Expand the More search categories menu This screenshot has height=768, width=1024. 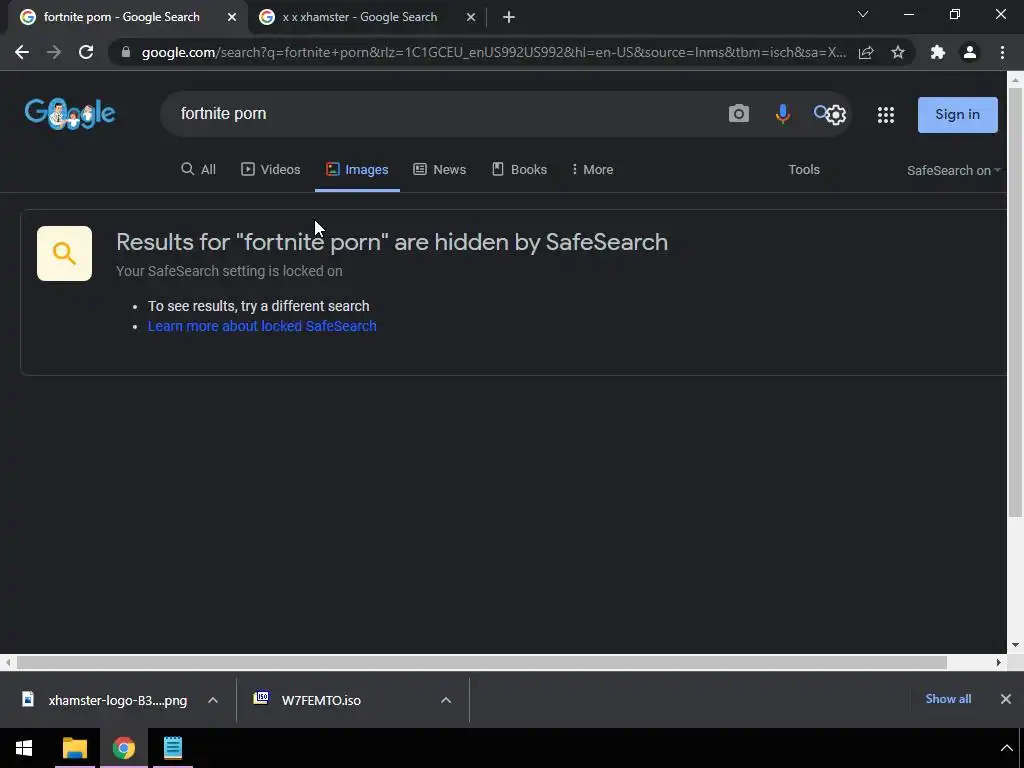click(x=592, y=169)
